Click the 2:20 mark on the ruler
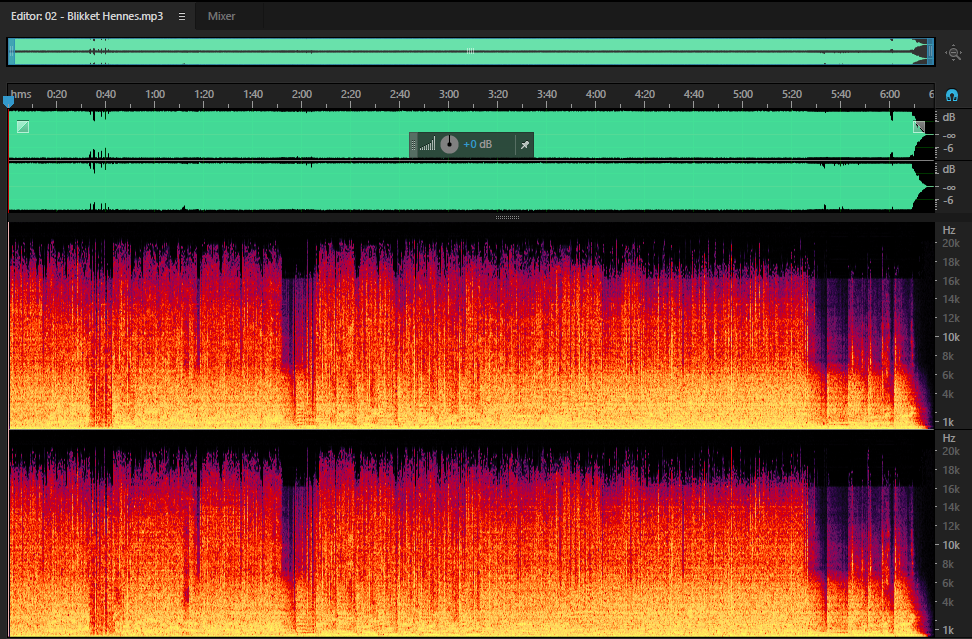Viewport: 972px width, 639px height. [351, 94]
